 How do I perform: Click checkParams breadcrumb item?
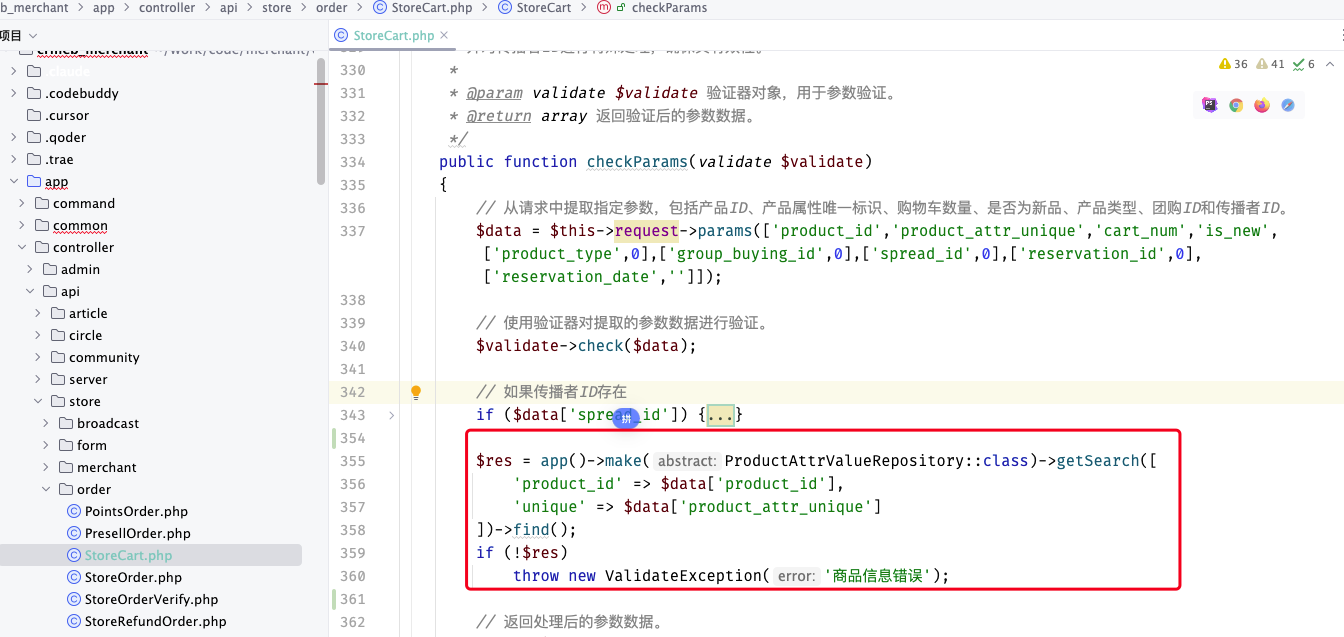coord(669,8)
